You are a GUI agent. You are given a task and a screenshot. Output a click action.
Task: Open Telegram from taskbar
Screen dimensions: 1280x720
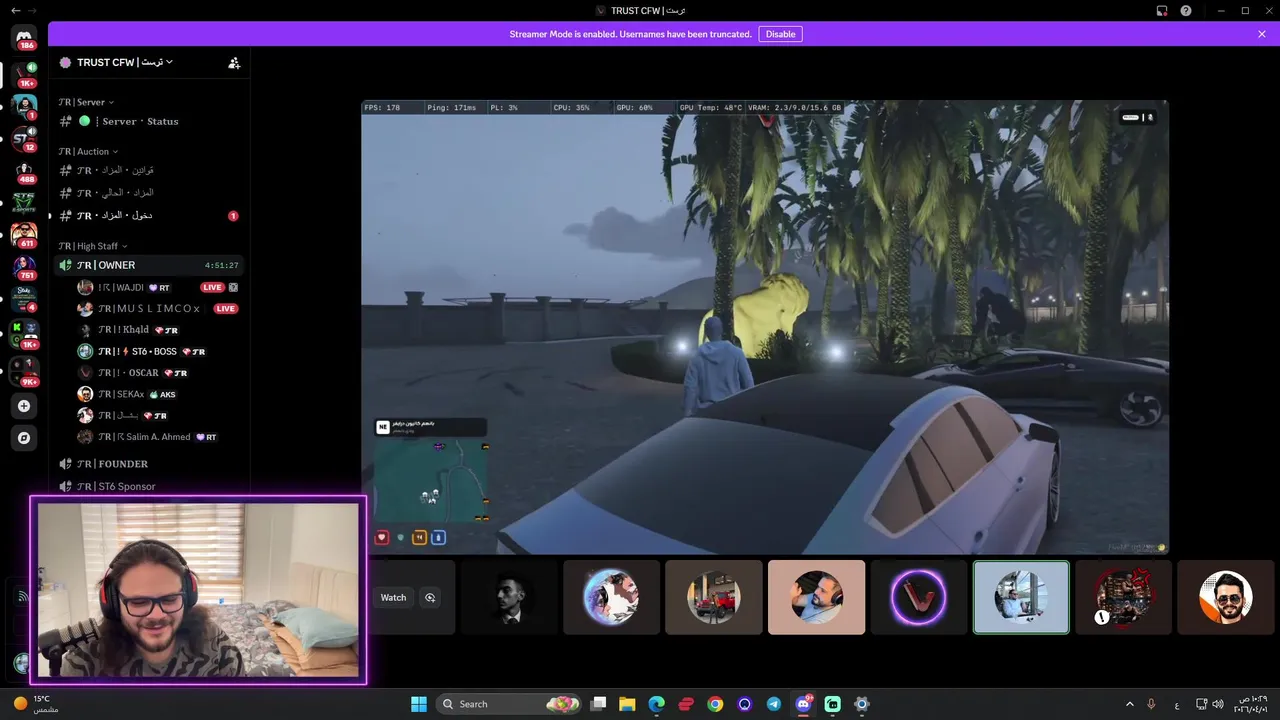pos(774,704)
